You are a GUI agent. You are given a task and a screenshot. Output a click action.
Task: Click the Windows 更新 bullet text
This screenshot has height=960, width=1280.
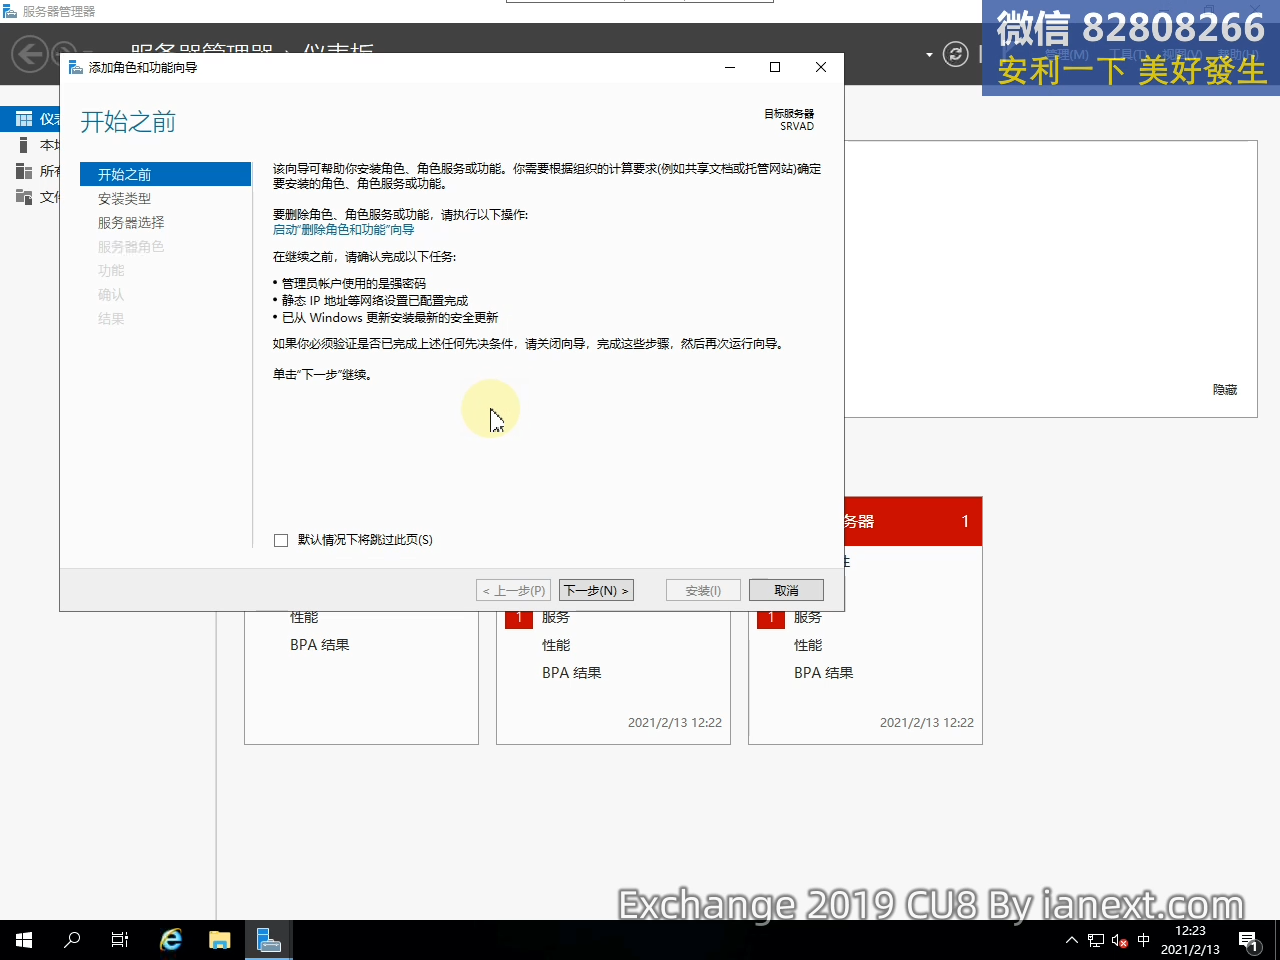coord(390,318)
